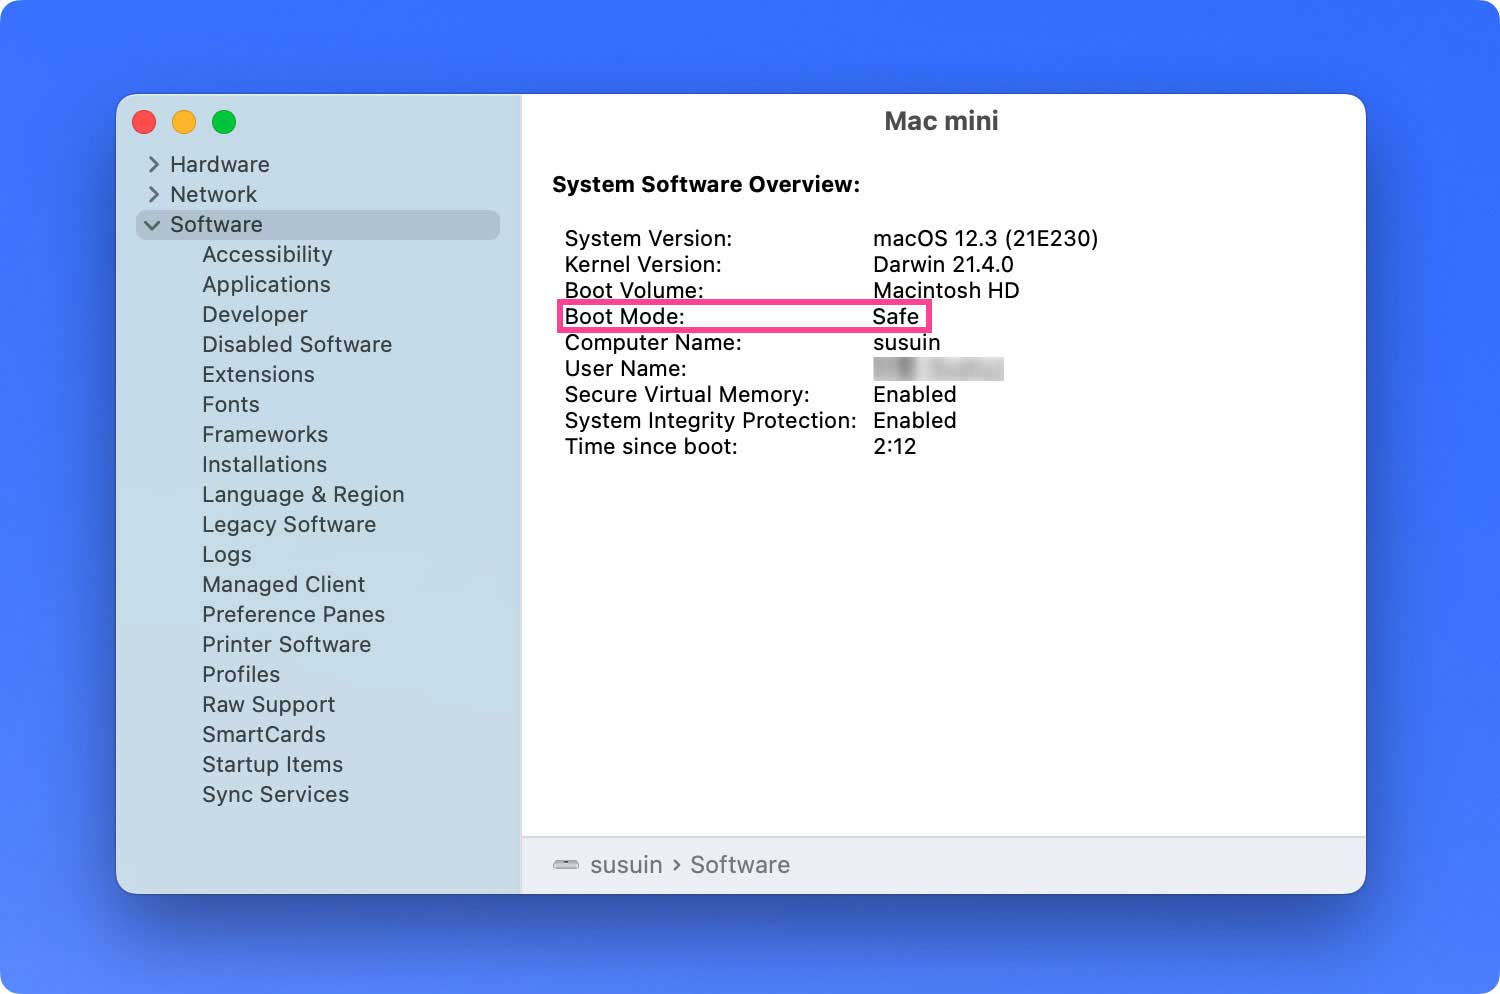Image resolution: width=1500 pixels, height=994 pixels.
Task: Click the Macintosh HD boot volume value
Action: (946, 291)
